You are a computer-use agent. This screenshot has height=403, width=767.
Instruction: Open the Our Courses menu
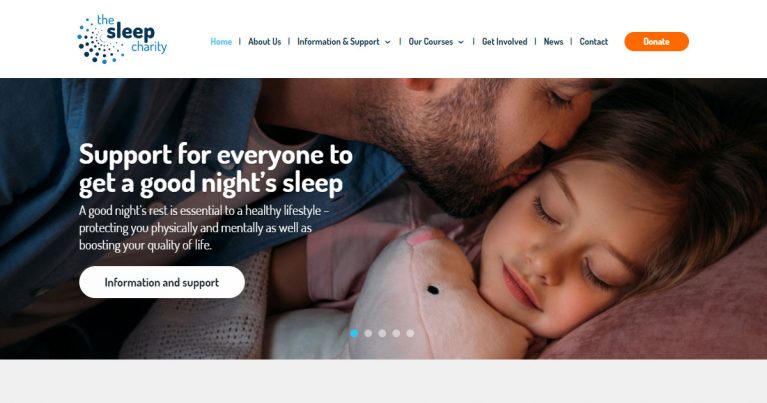pyautogui.click(x=431, y=42)
